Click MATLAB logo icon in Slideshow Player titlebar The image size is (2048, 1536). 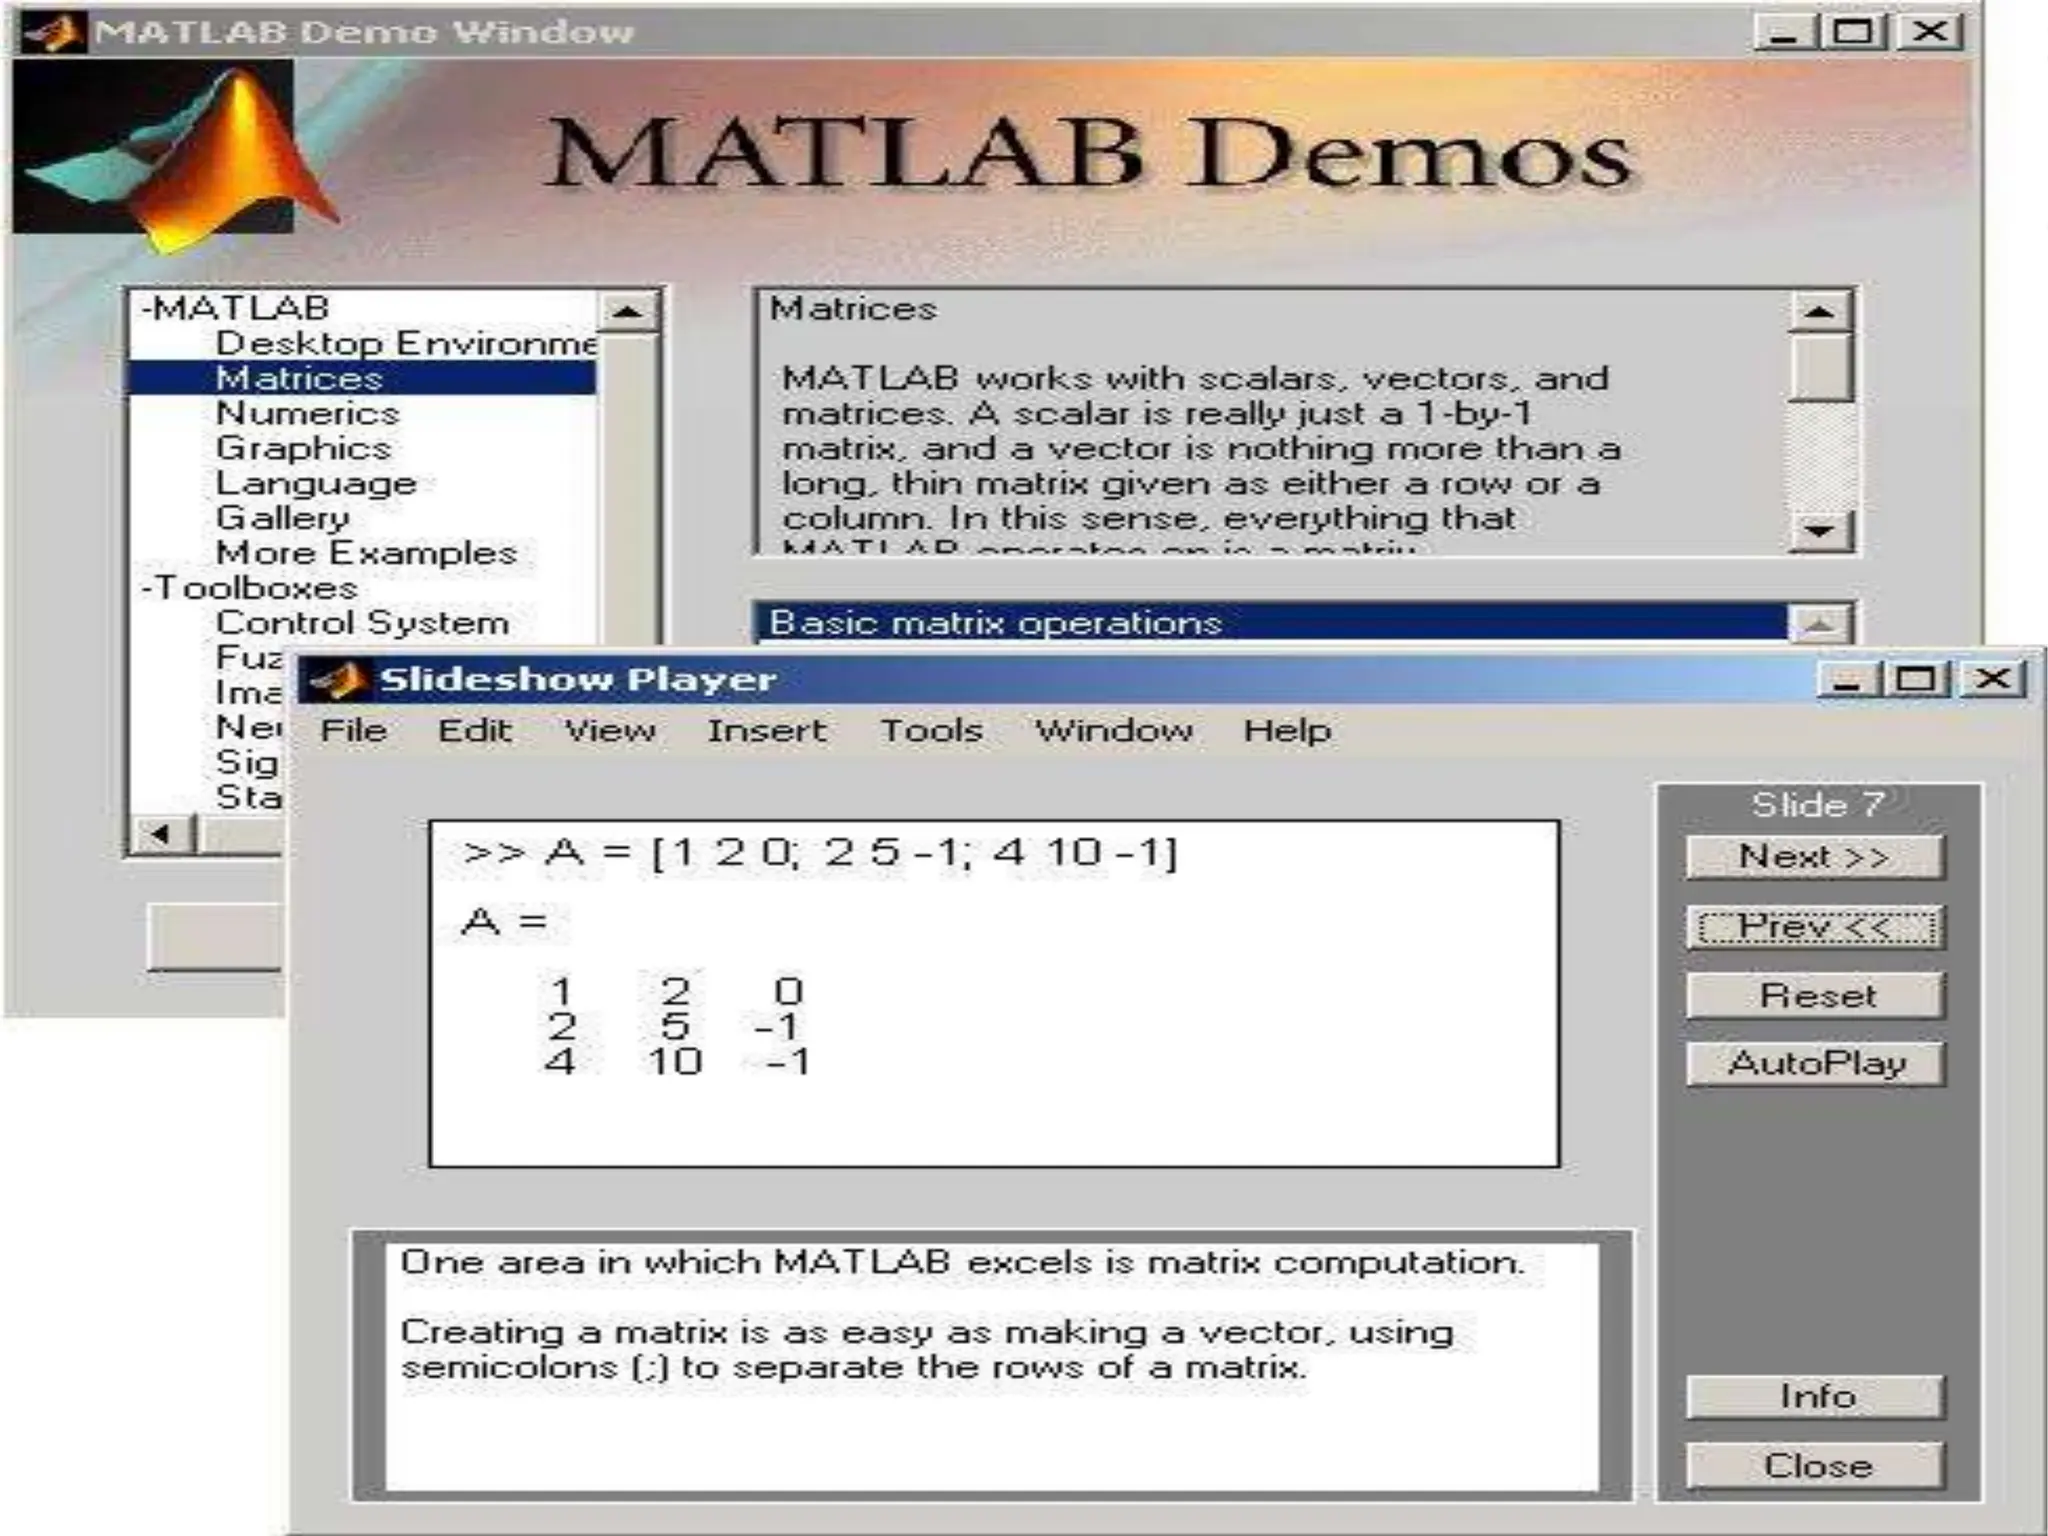tap(337, 681)
